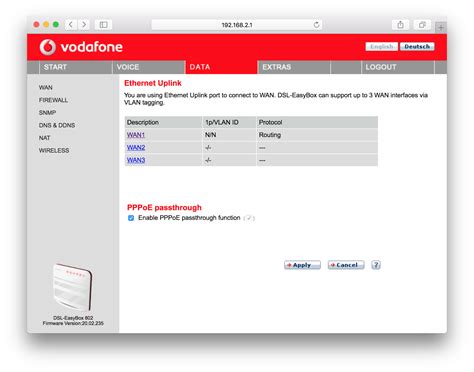
Task: Open the WAN1 interface link
Action: click(x=136, y=135)
